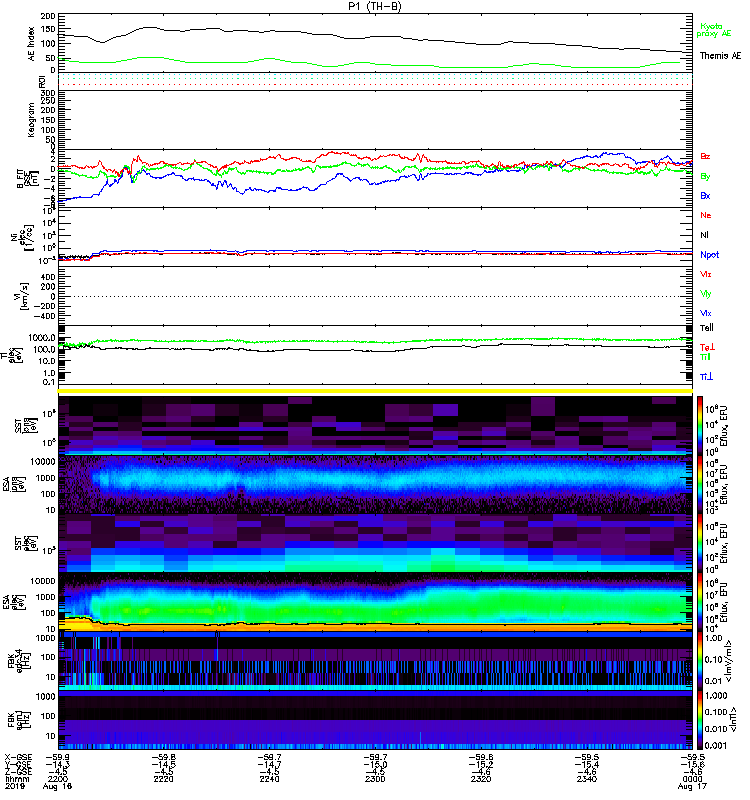Viewport: 750px width, 800px height.
Task: Select the black Ni legend label
Action: point(704,235)
